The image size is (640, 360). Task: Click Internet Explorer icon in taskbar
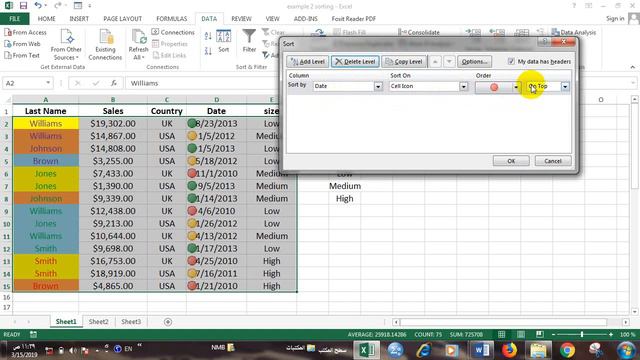click(x=424, y=350)
